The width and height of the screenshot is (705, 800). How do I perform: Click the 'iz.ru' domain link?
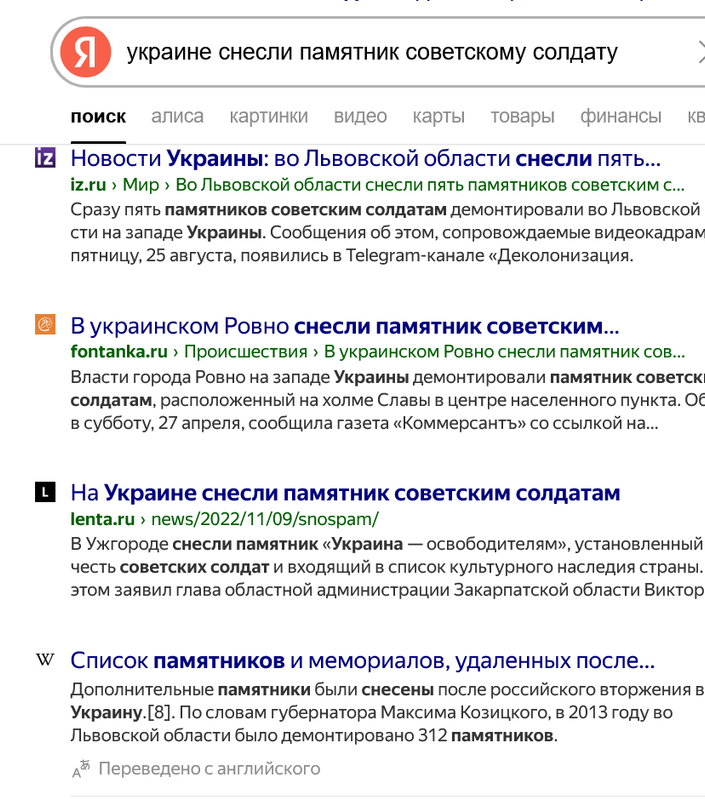tap(88, 185)
